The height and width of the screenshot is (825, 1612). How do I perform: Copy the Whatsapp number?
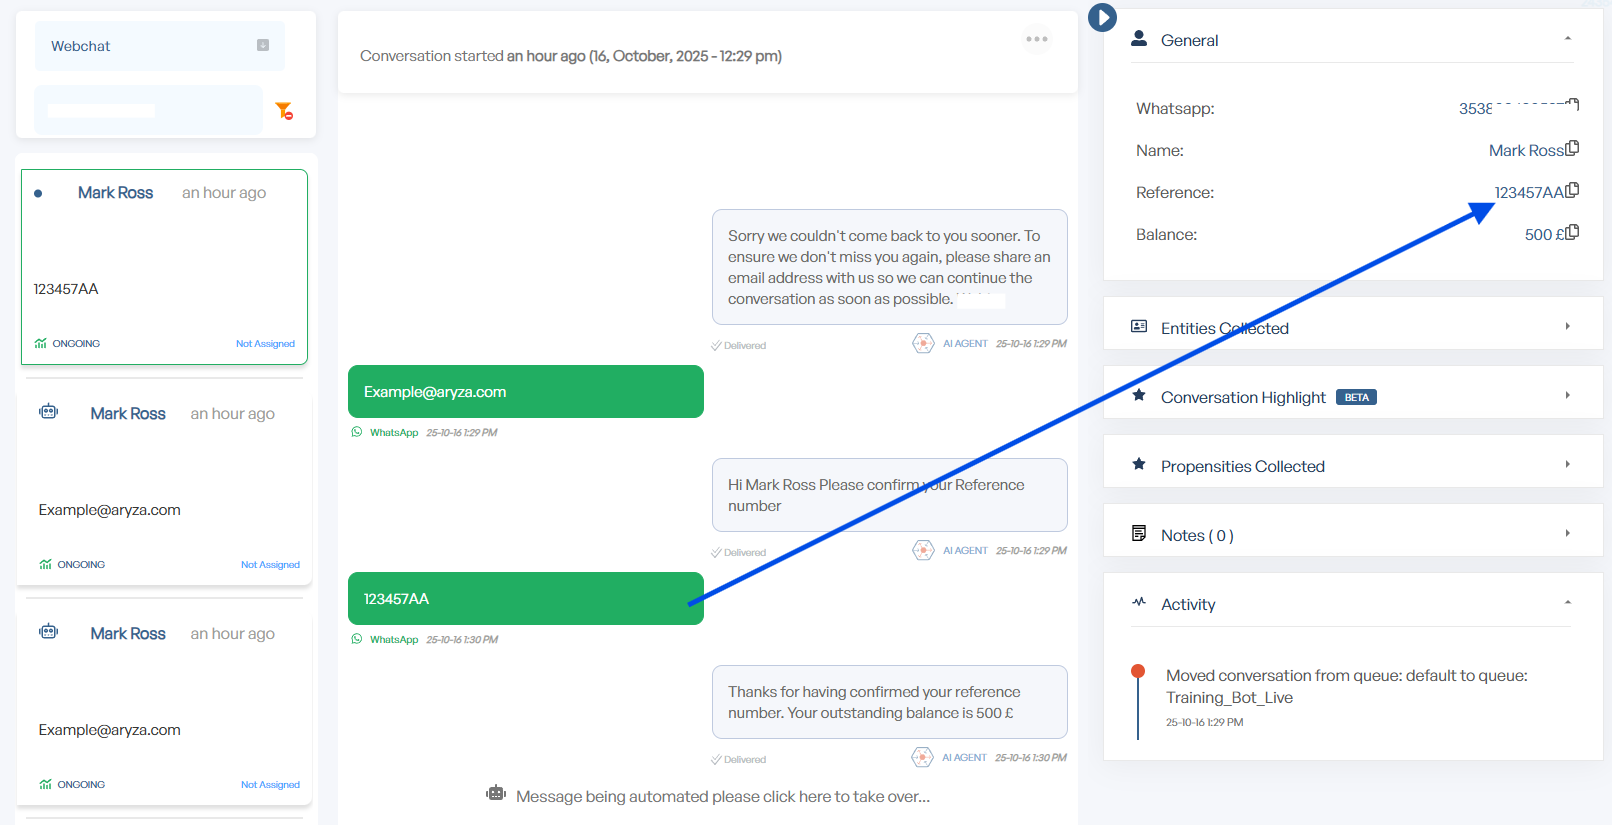point(1572,105)
